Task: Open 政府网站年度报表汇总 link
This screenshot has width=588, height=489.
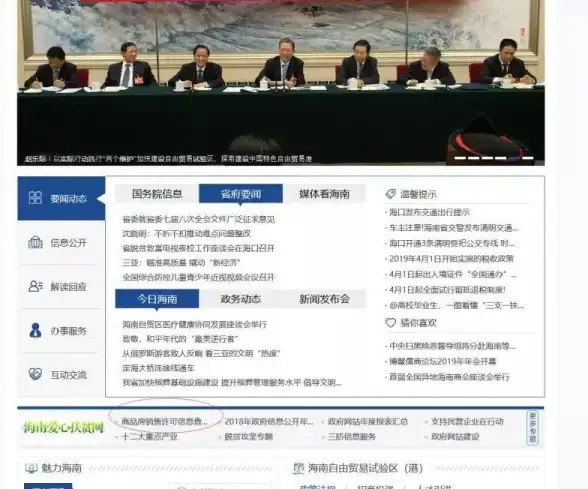Action: coord(368,421)
